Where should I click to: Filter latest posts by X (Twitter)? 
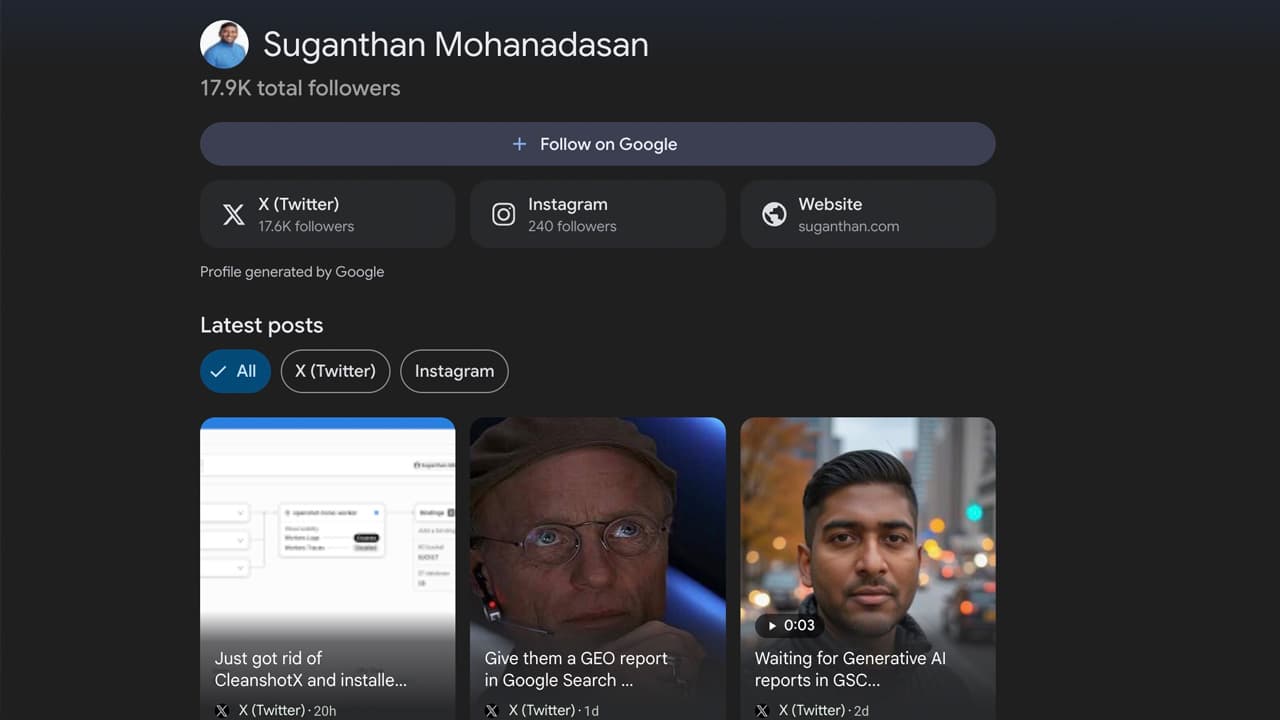(335, 371)
